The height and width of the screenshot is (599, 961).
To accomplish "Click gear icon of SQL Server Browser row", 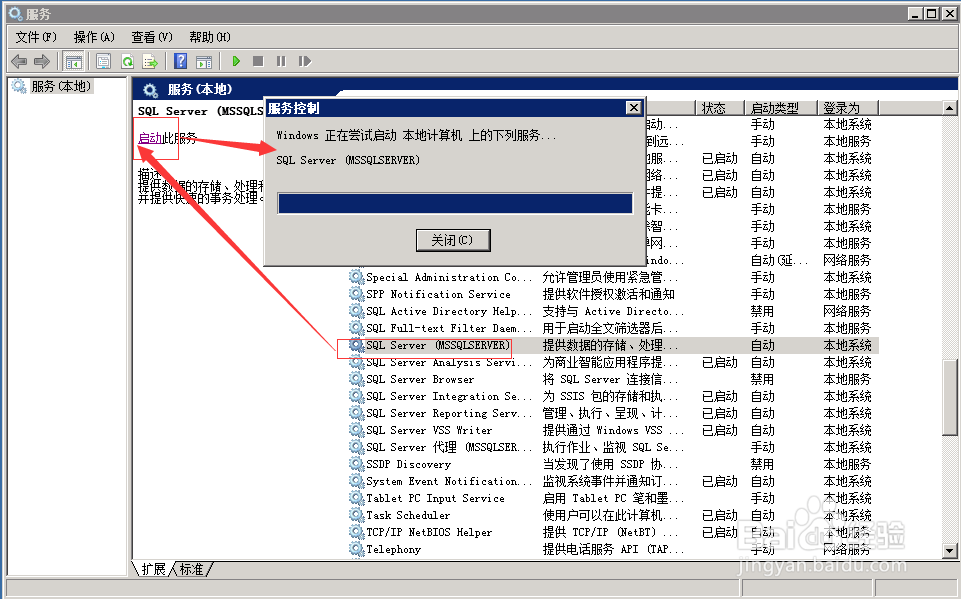I will pyautogui.click(x=356, y=380).
